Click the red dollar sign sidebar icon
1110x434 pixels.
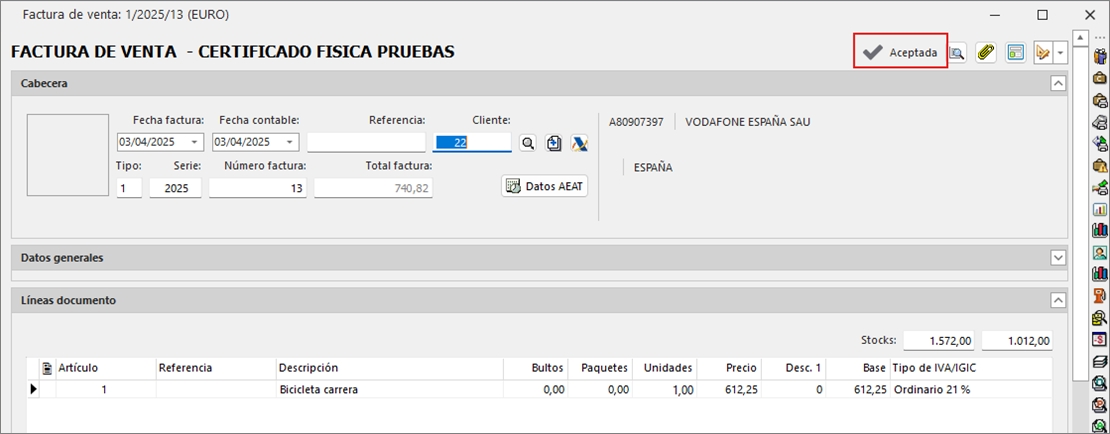1099,340
